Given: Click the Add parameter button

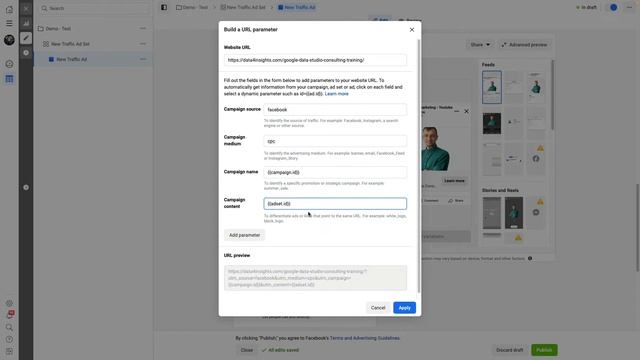Looking at the screenshot, I should coord(244,235).
